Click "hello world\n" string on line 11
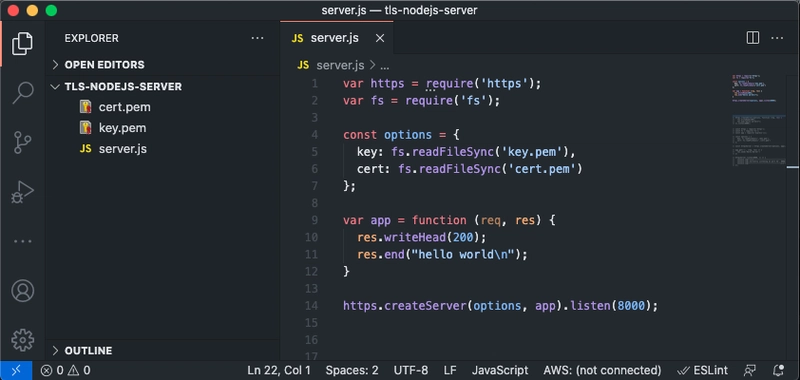The image size is (800, 380). point(462,255)
